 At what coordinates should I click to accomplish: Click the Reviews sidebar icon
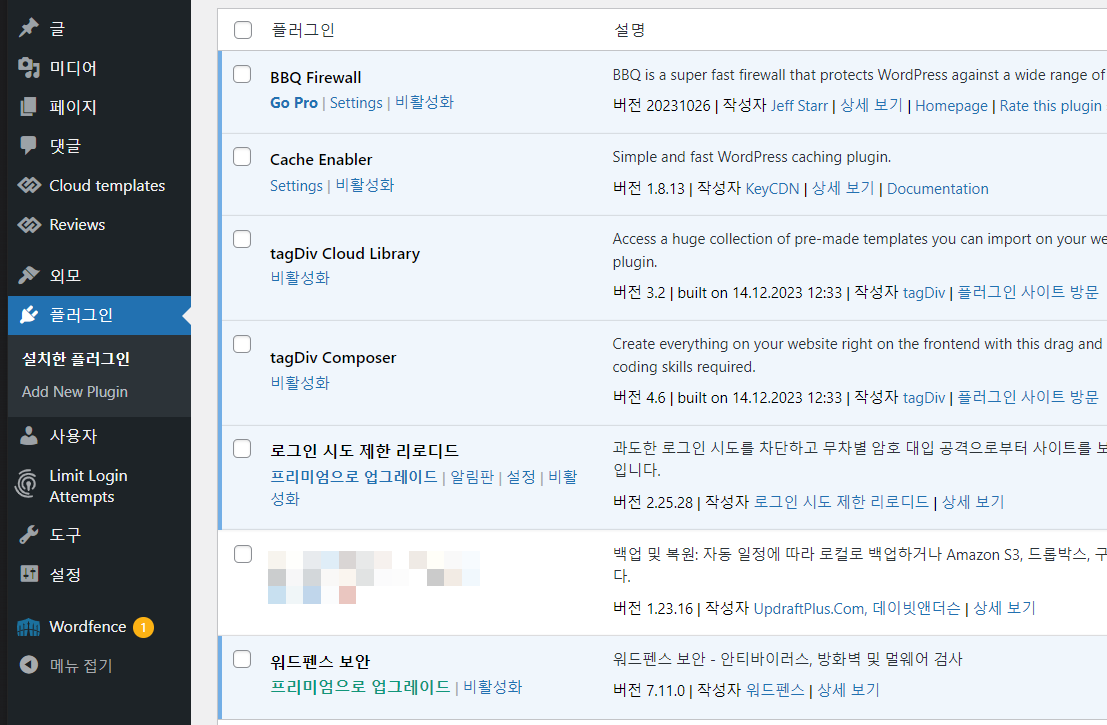point(29,224)
